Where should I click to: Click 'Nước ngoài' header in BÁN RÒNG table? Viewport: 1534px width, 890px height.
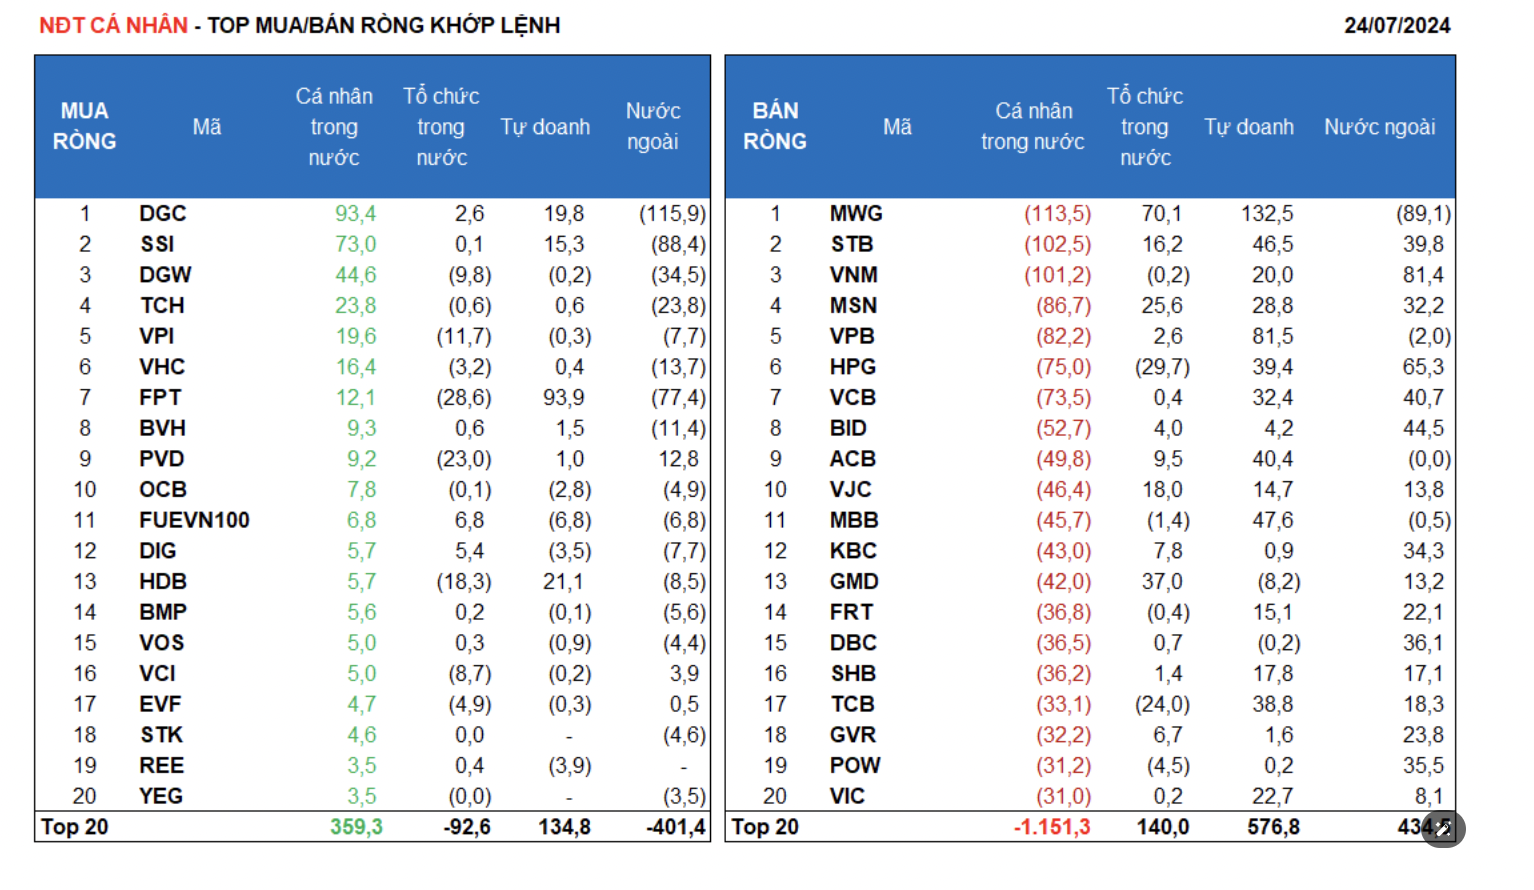coord(1380,127)
